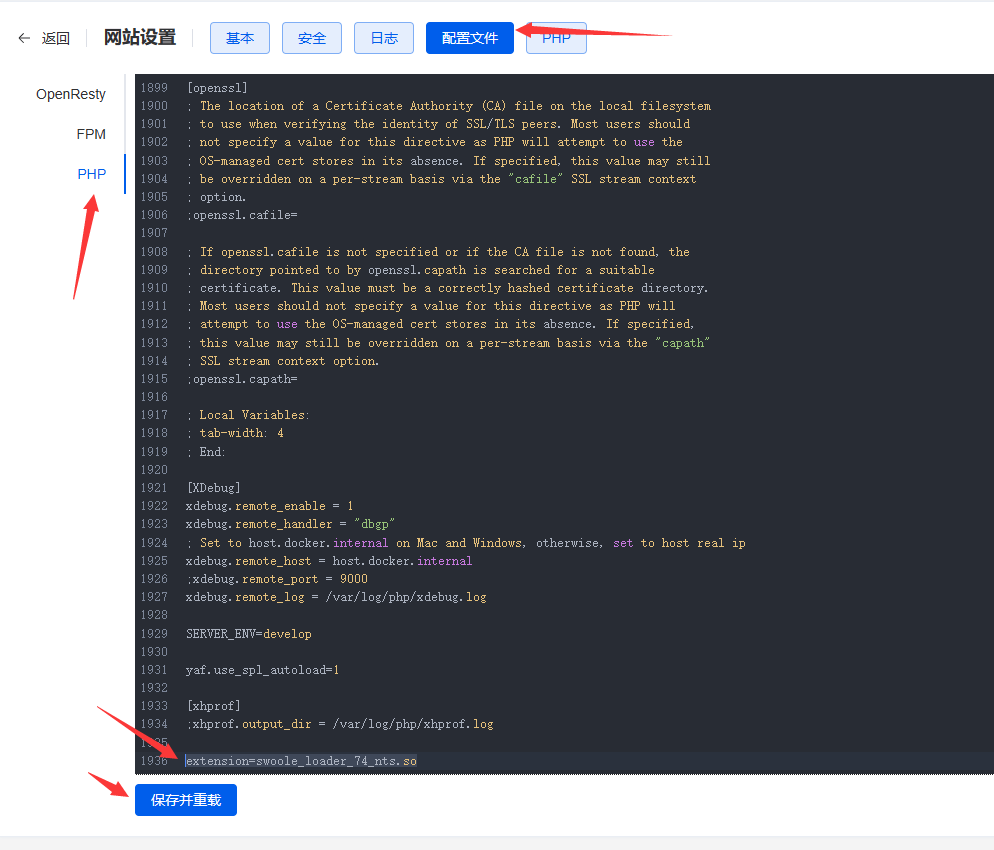Click line number 1921 in gutter
The image size is (994, 850).
click(154, 488)
